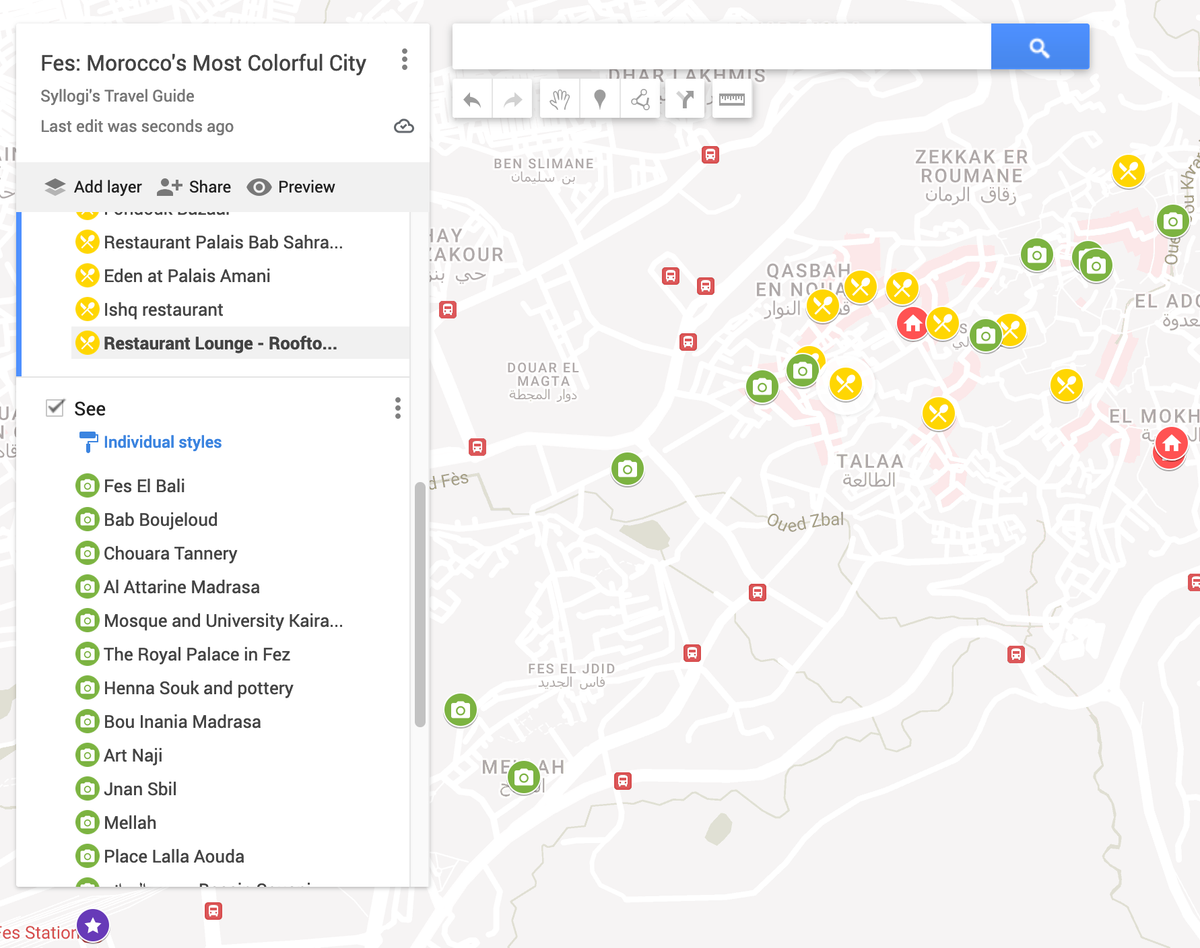The height and width of the screenshot is (948, 1200).
Task: Click the cloud save status icon
Action: tap(404, 126)
